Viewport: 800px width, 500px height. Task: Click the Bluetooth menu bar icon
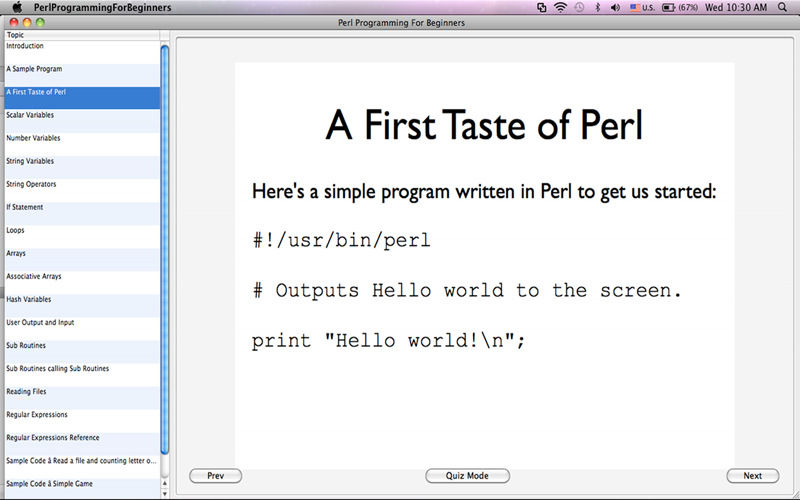coord(598,7)
